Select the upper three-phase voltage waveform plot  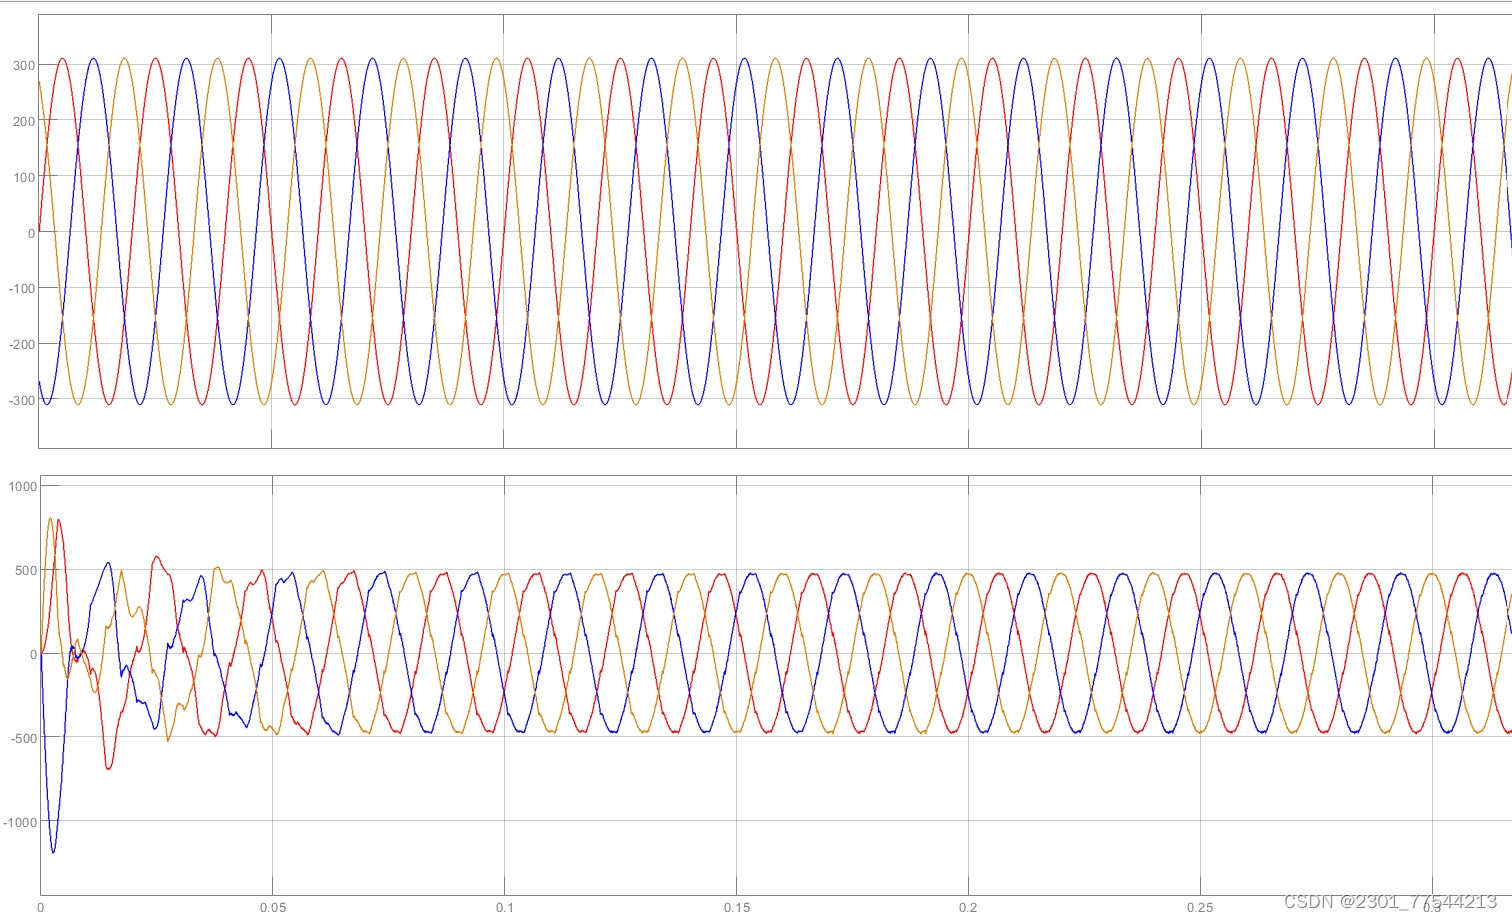click(775, 231)
